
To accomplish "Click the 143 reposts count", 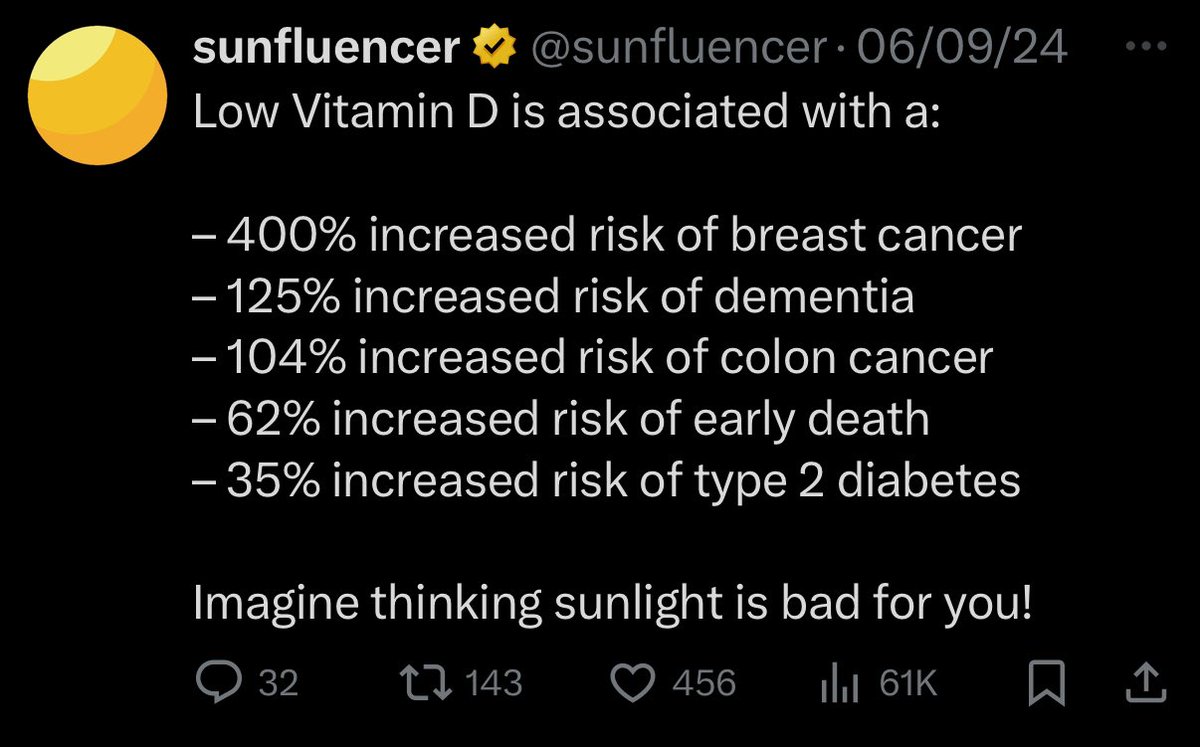I will coord(494,684).
